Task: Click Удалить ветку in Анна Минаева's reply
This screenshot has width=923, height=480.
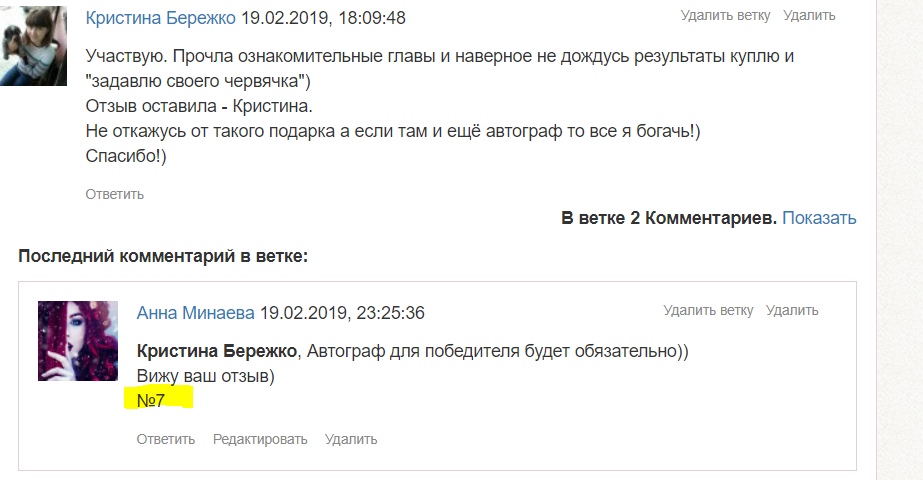Action: (708, 311)
